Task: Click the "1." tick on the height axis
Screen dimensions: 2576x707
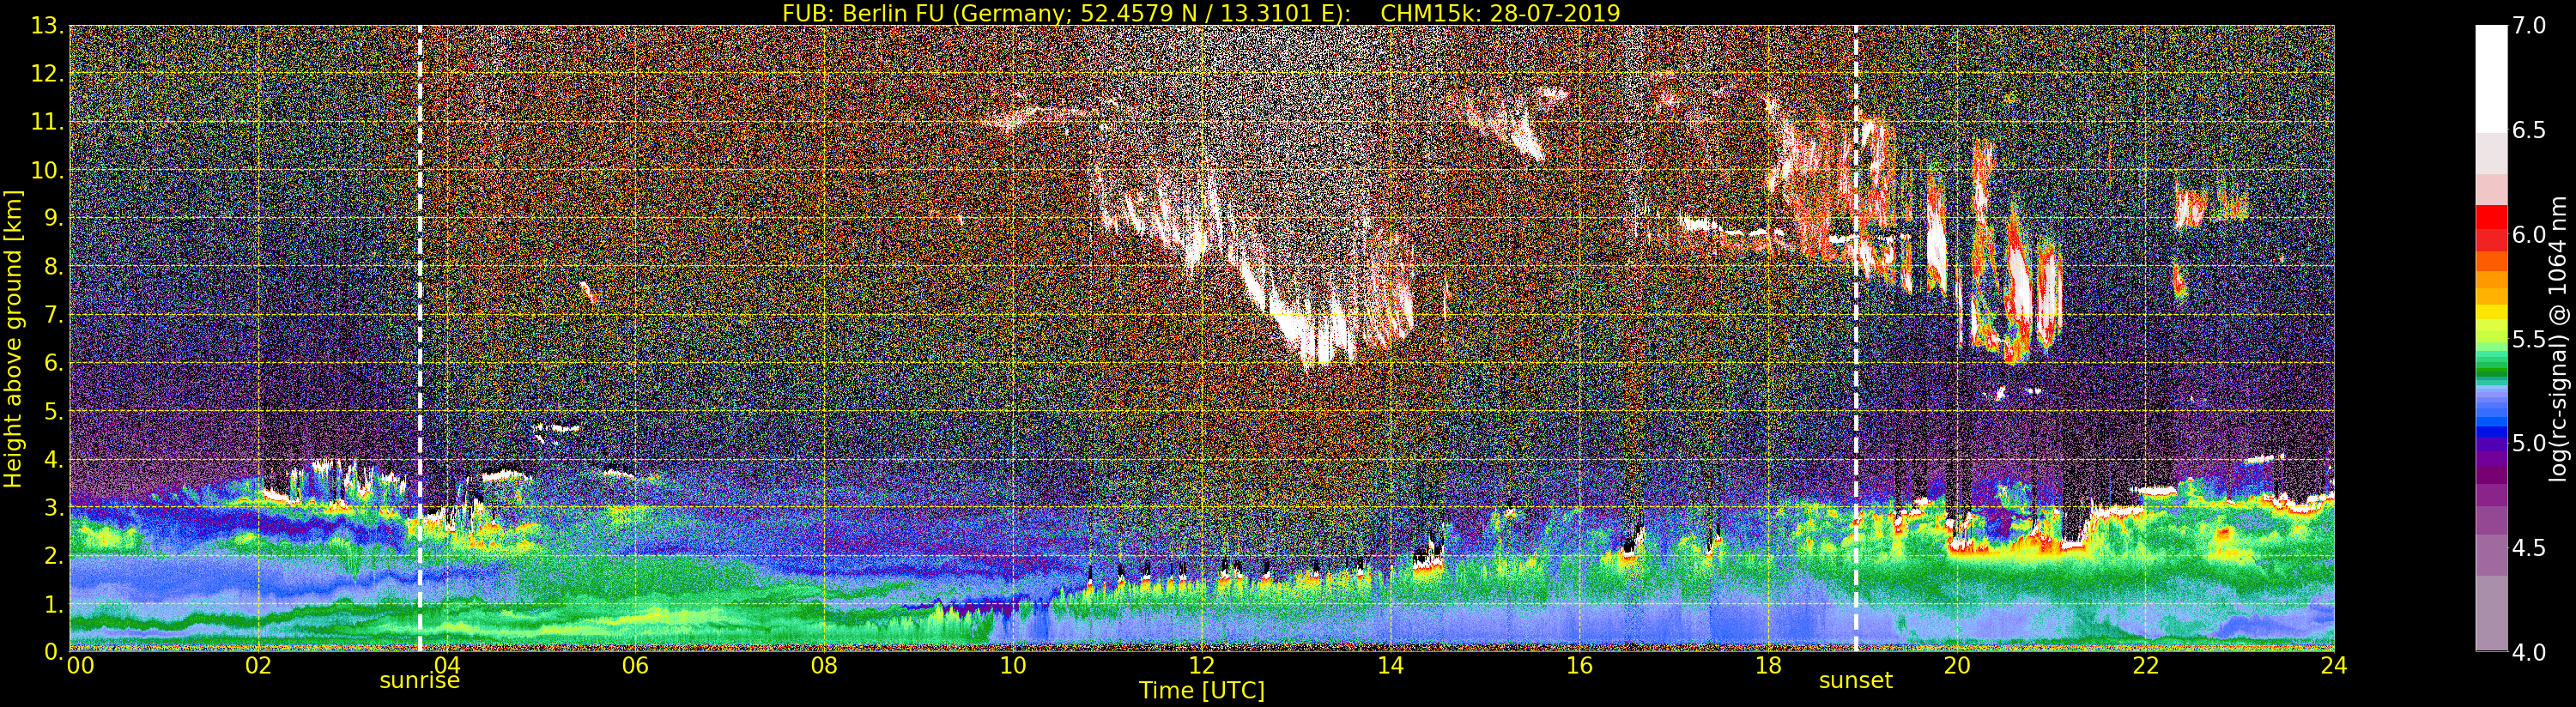Action: point(54,604)
